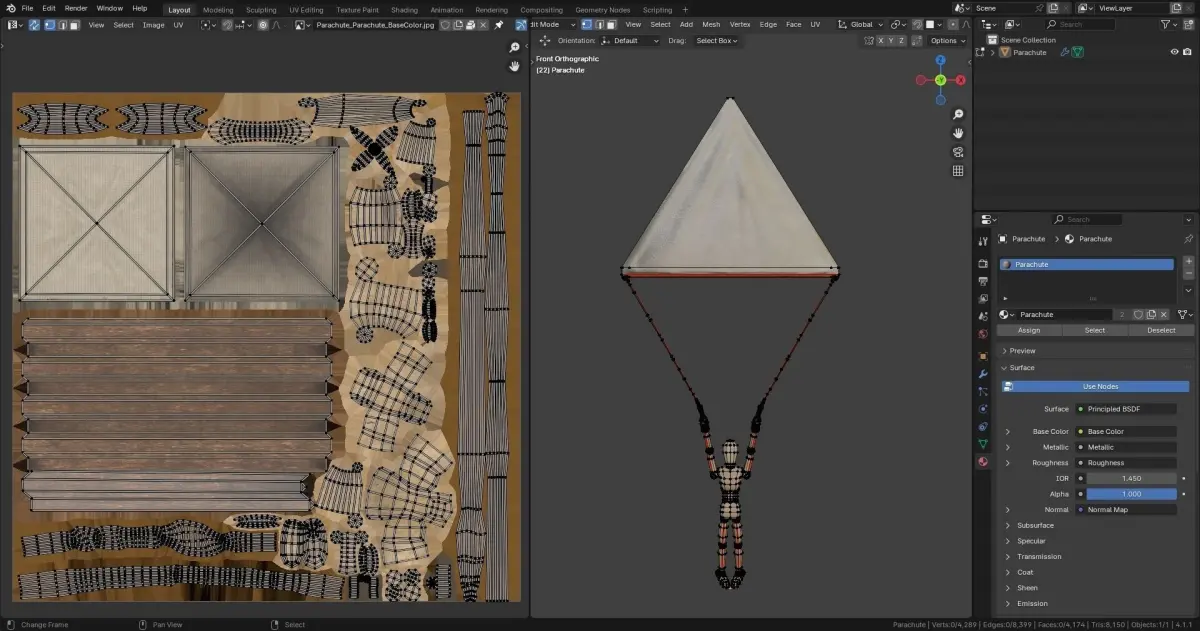
Task: Toggle the camera view icon in the viewport
Action: tap(958, 152)
